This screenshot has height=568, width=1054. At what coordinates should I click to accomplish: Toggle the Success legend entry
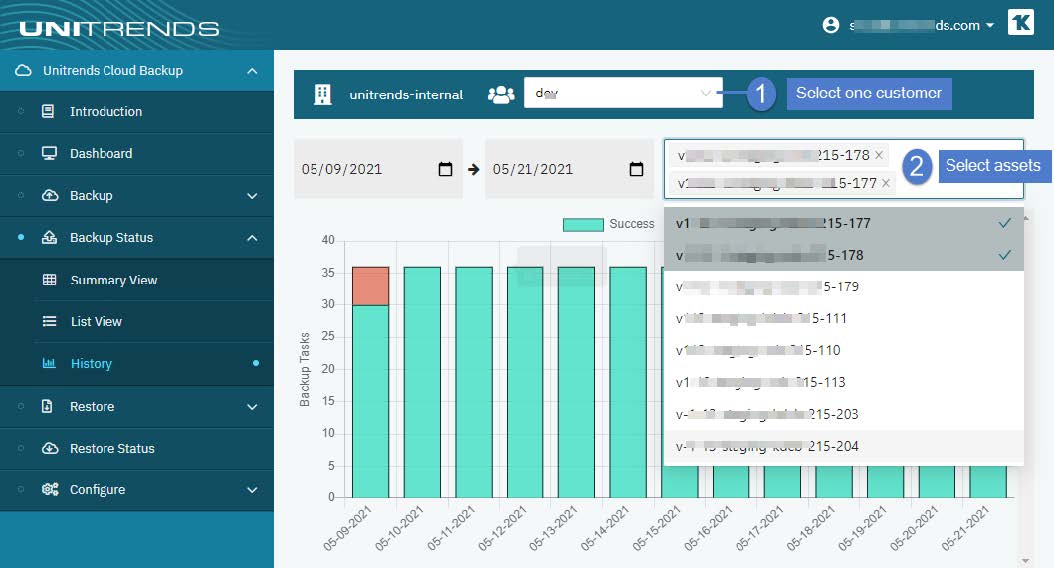tap(608, 224)
